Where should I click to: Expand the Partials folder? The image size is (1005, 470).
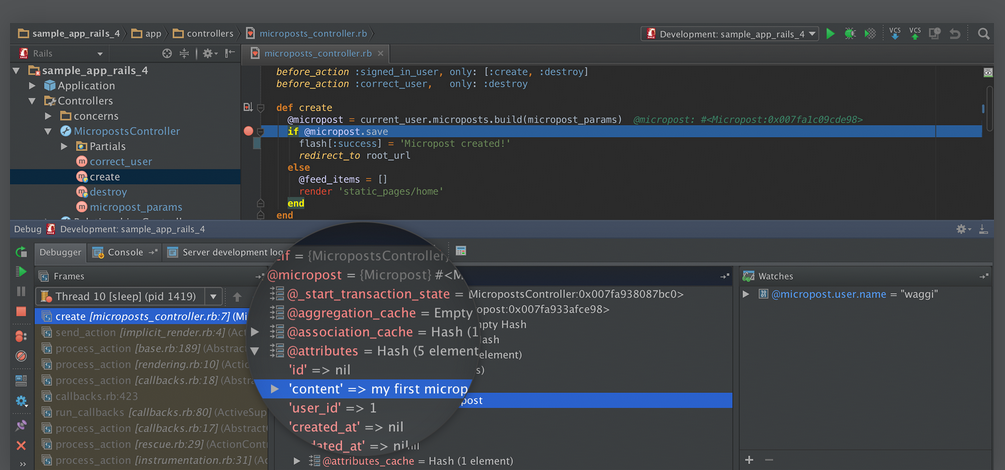click(64, 146)
